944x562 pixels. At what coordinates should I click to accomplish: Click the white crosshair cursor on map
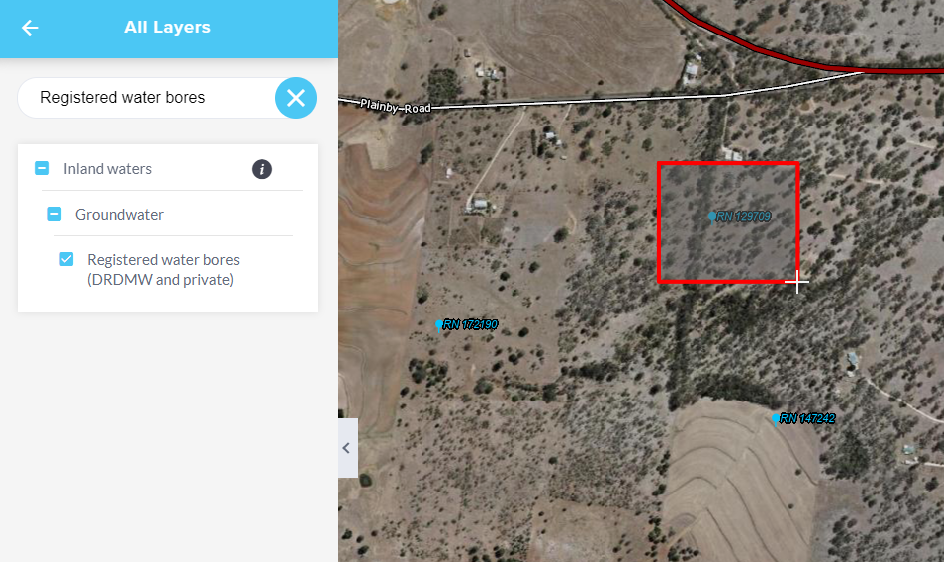click(797, 281)
